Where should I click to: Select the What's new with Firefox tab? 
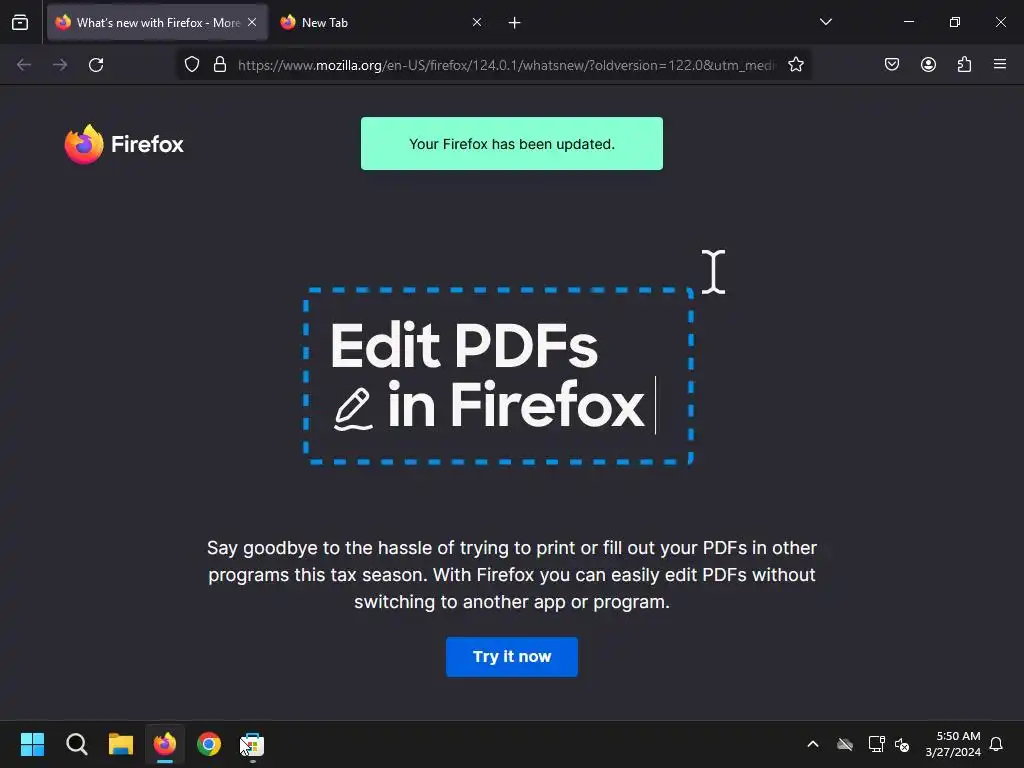pos(148,22)
